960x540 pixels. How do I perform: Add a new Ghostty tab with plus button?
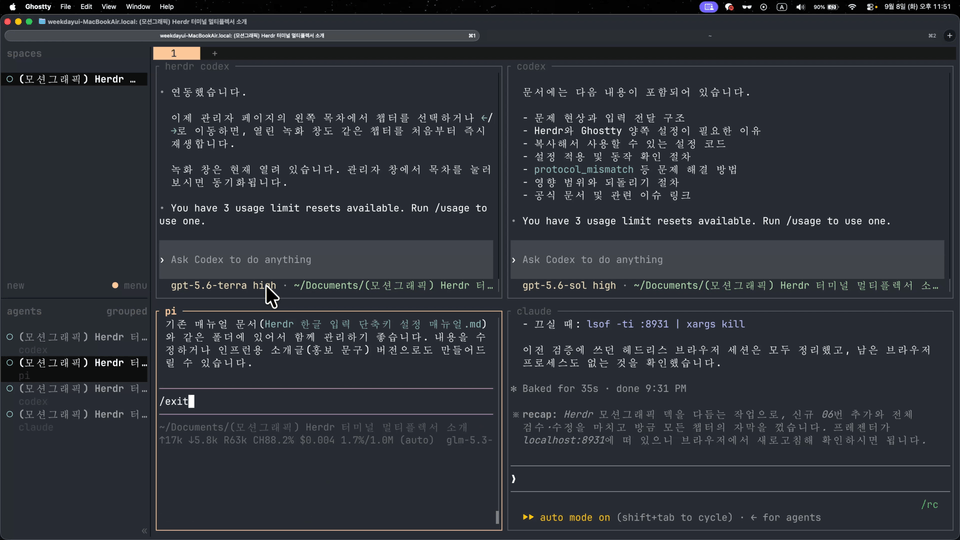click(950, 36)
